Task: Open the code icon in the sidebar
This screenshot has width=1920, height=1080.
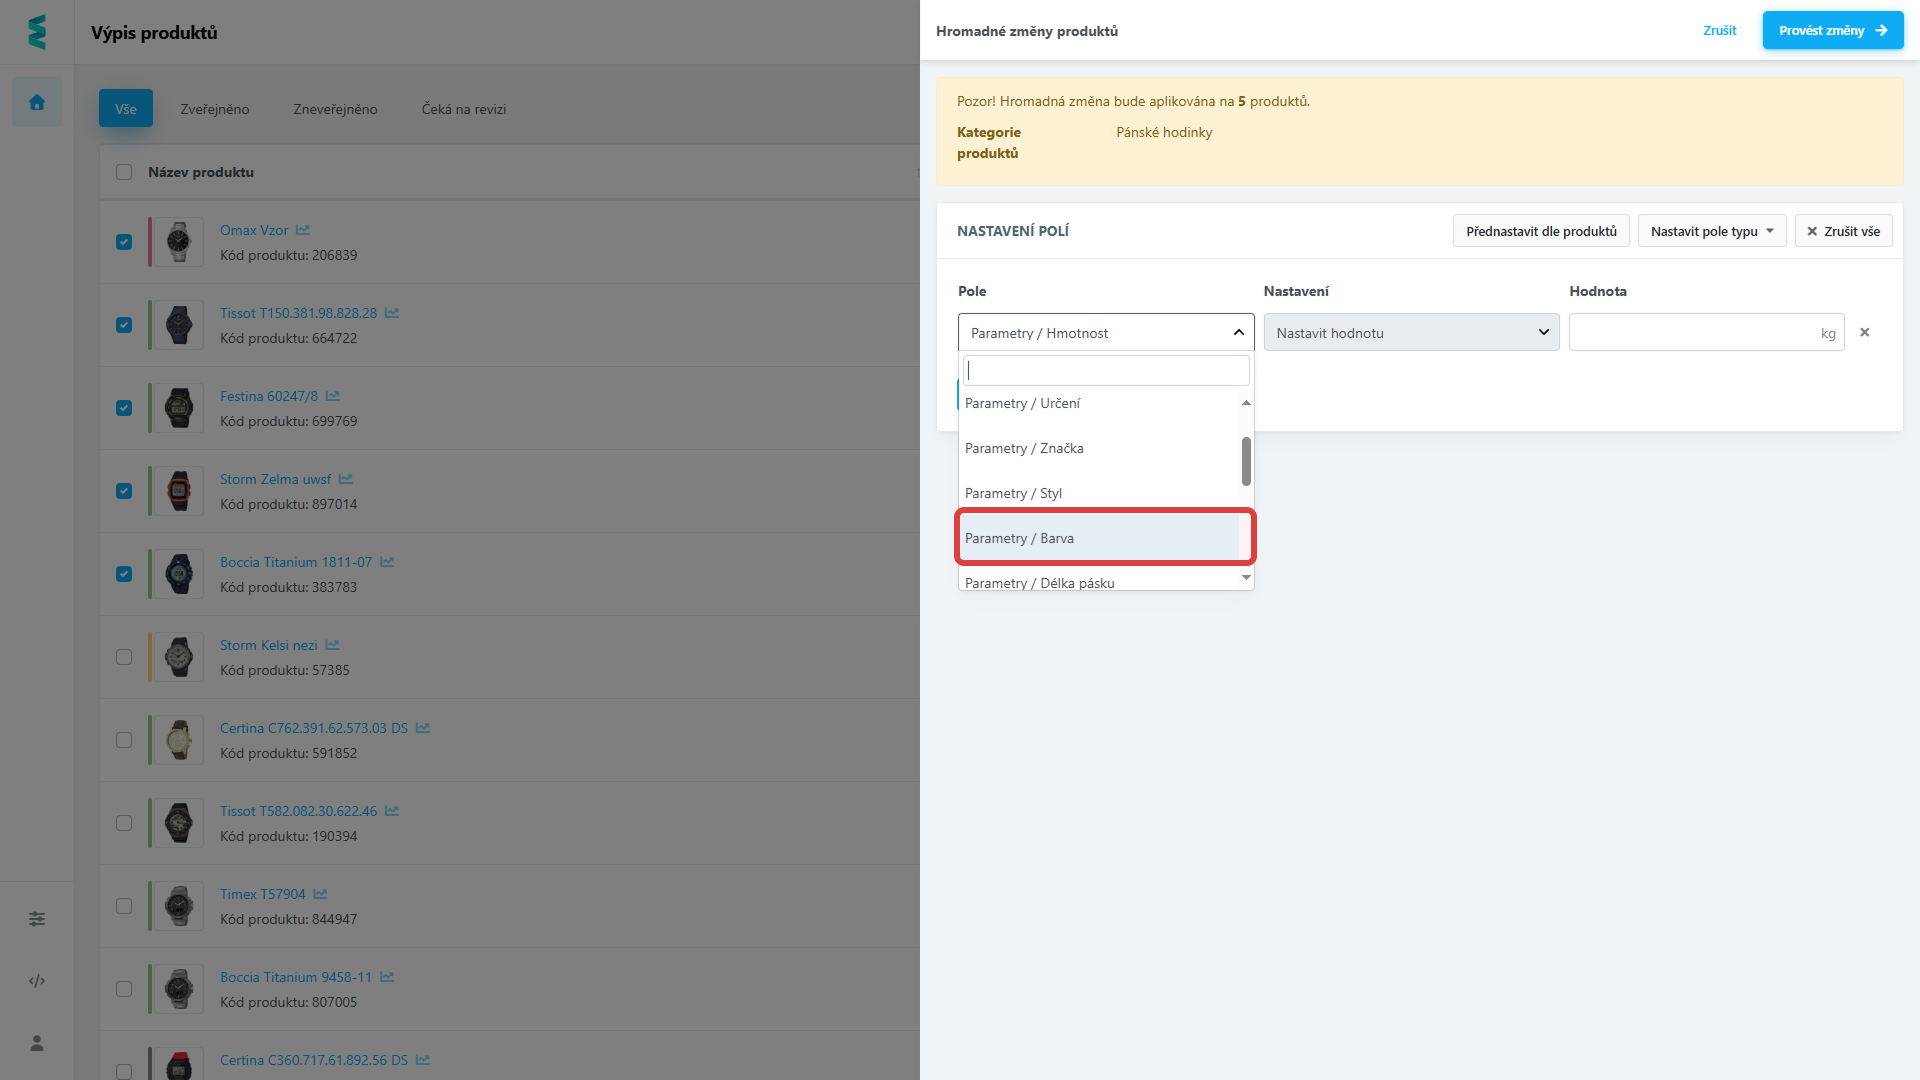Action: [37, 981]
